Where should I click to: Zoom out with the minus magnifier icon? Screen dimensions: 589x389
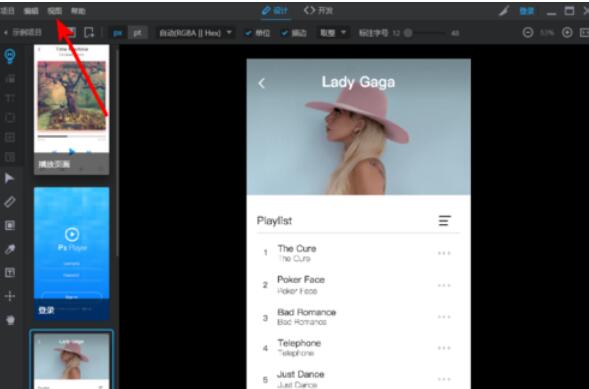528,33
